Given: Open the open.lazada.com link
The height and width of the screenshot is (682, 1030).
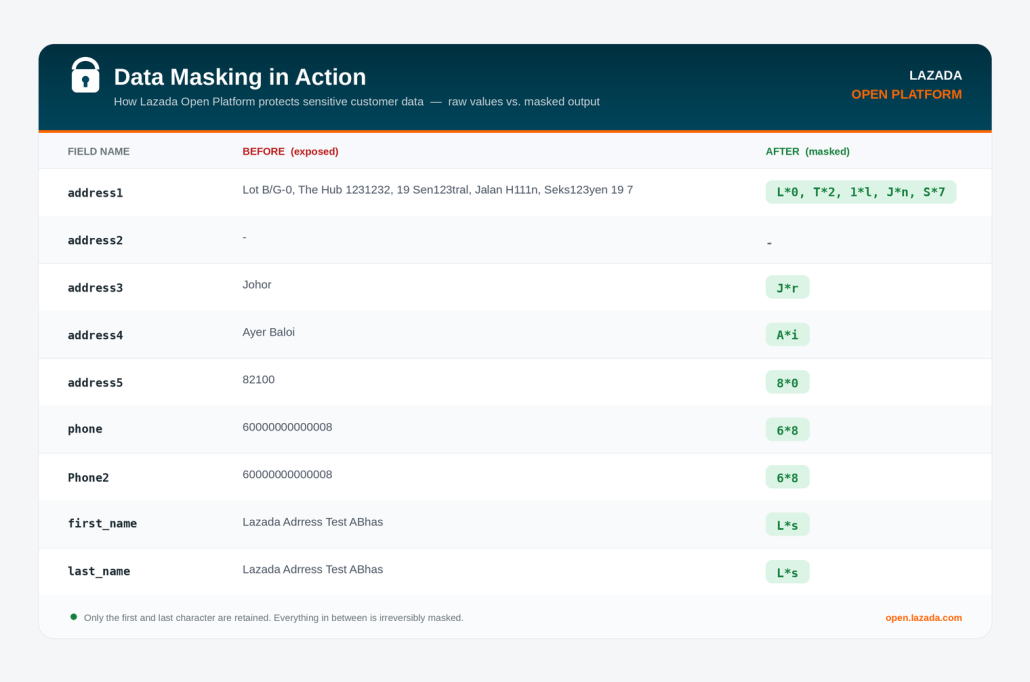Looking at the screenshot, I should (x=923, y=618).
